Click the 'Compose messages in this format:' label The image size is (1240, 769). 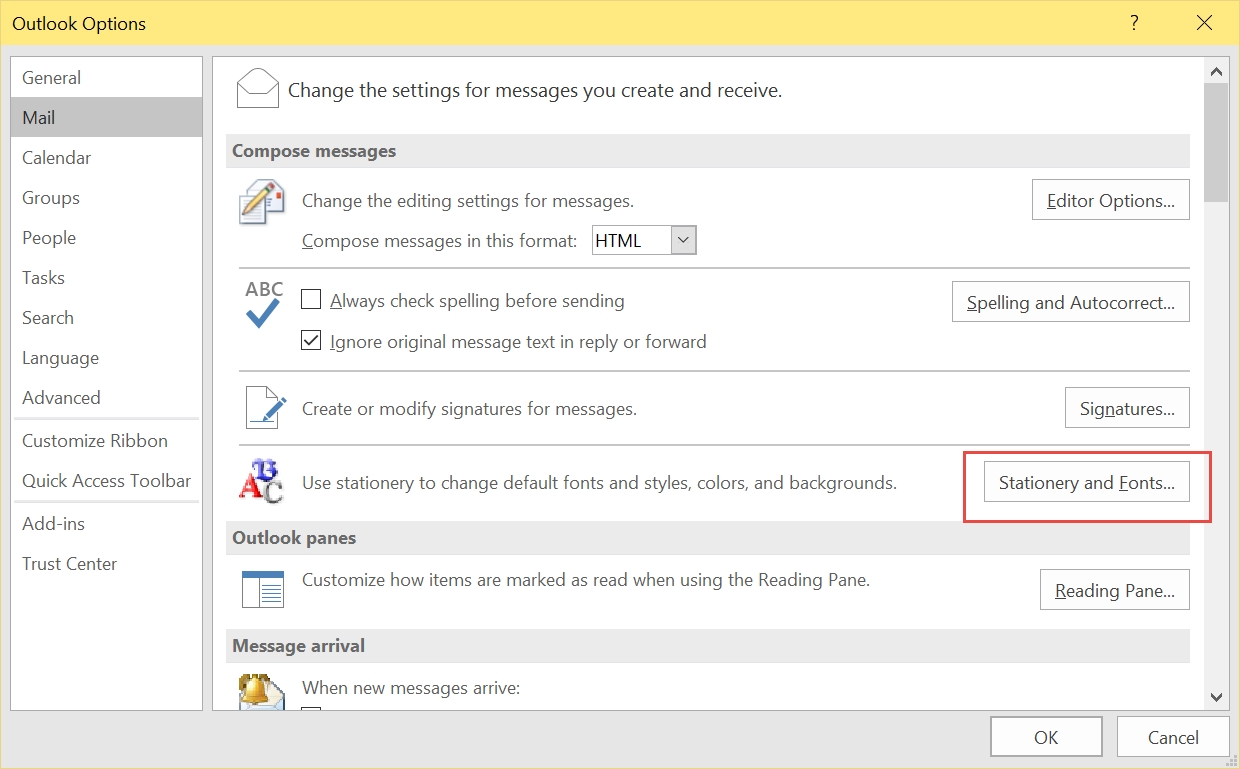[440, 240]
